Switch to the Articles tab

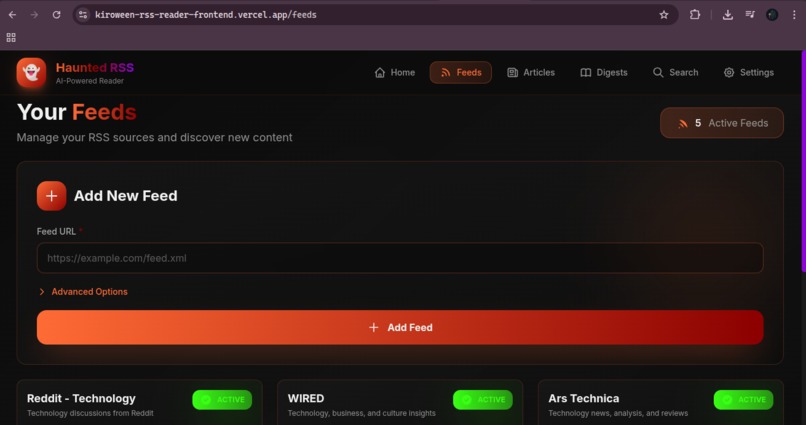click(x=531, y=72)
